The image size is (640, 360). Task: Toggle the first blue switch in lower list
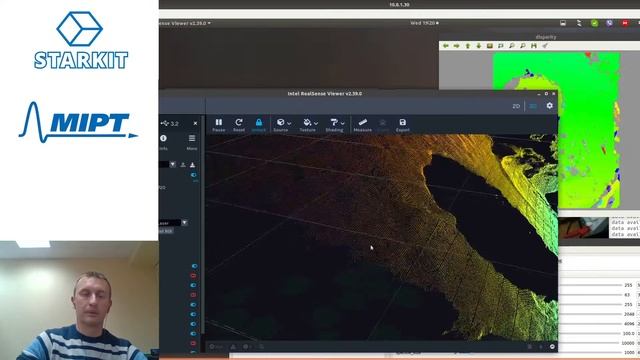pyautogui.click(x=194, y=266)
